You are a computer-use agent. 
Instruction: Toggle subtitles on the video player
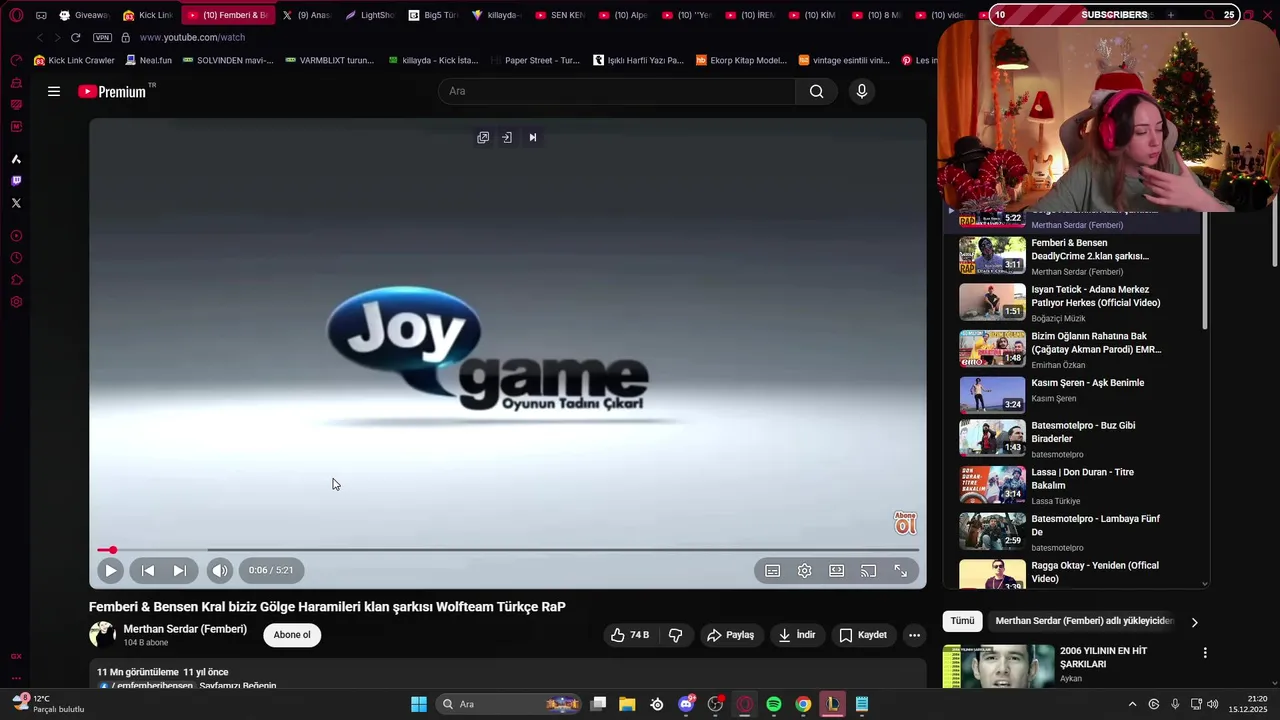pyautogui.click(x=773, y=570)
